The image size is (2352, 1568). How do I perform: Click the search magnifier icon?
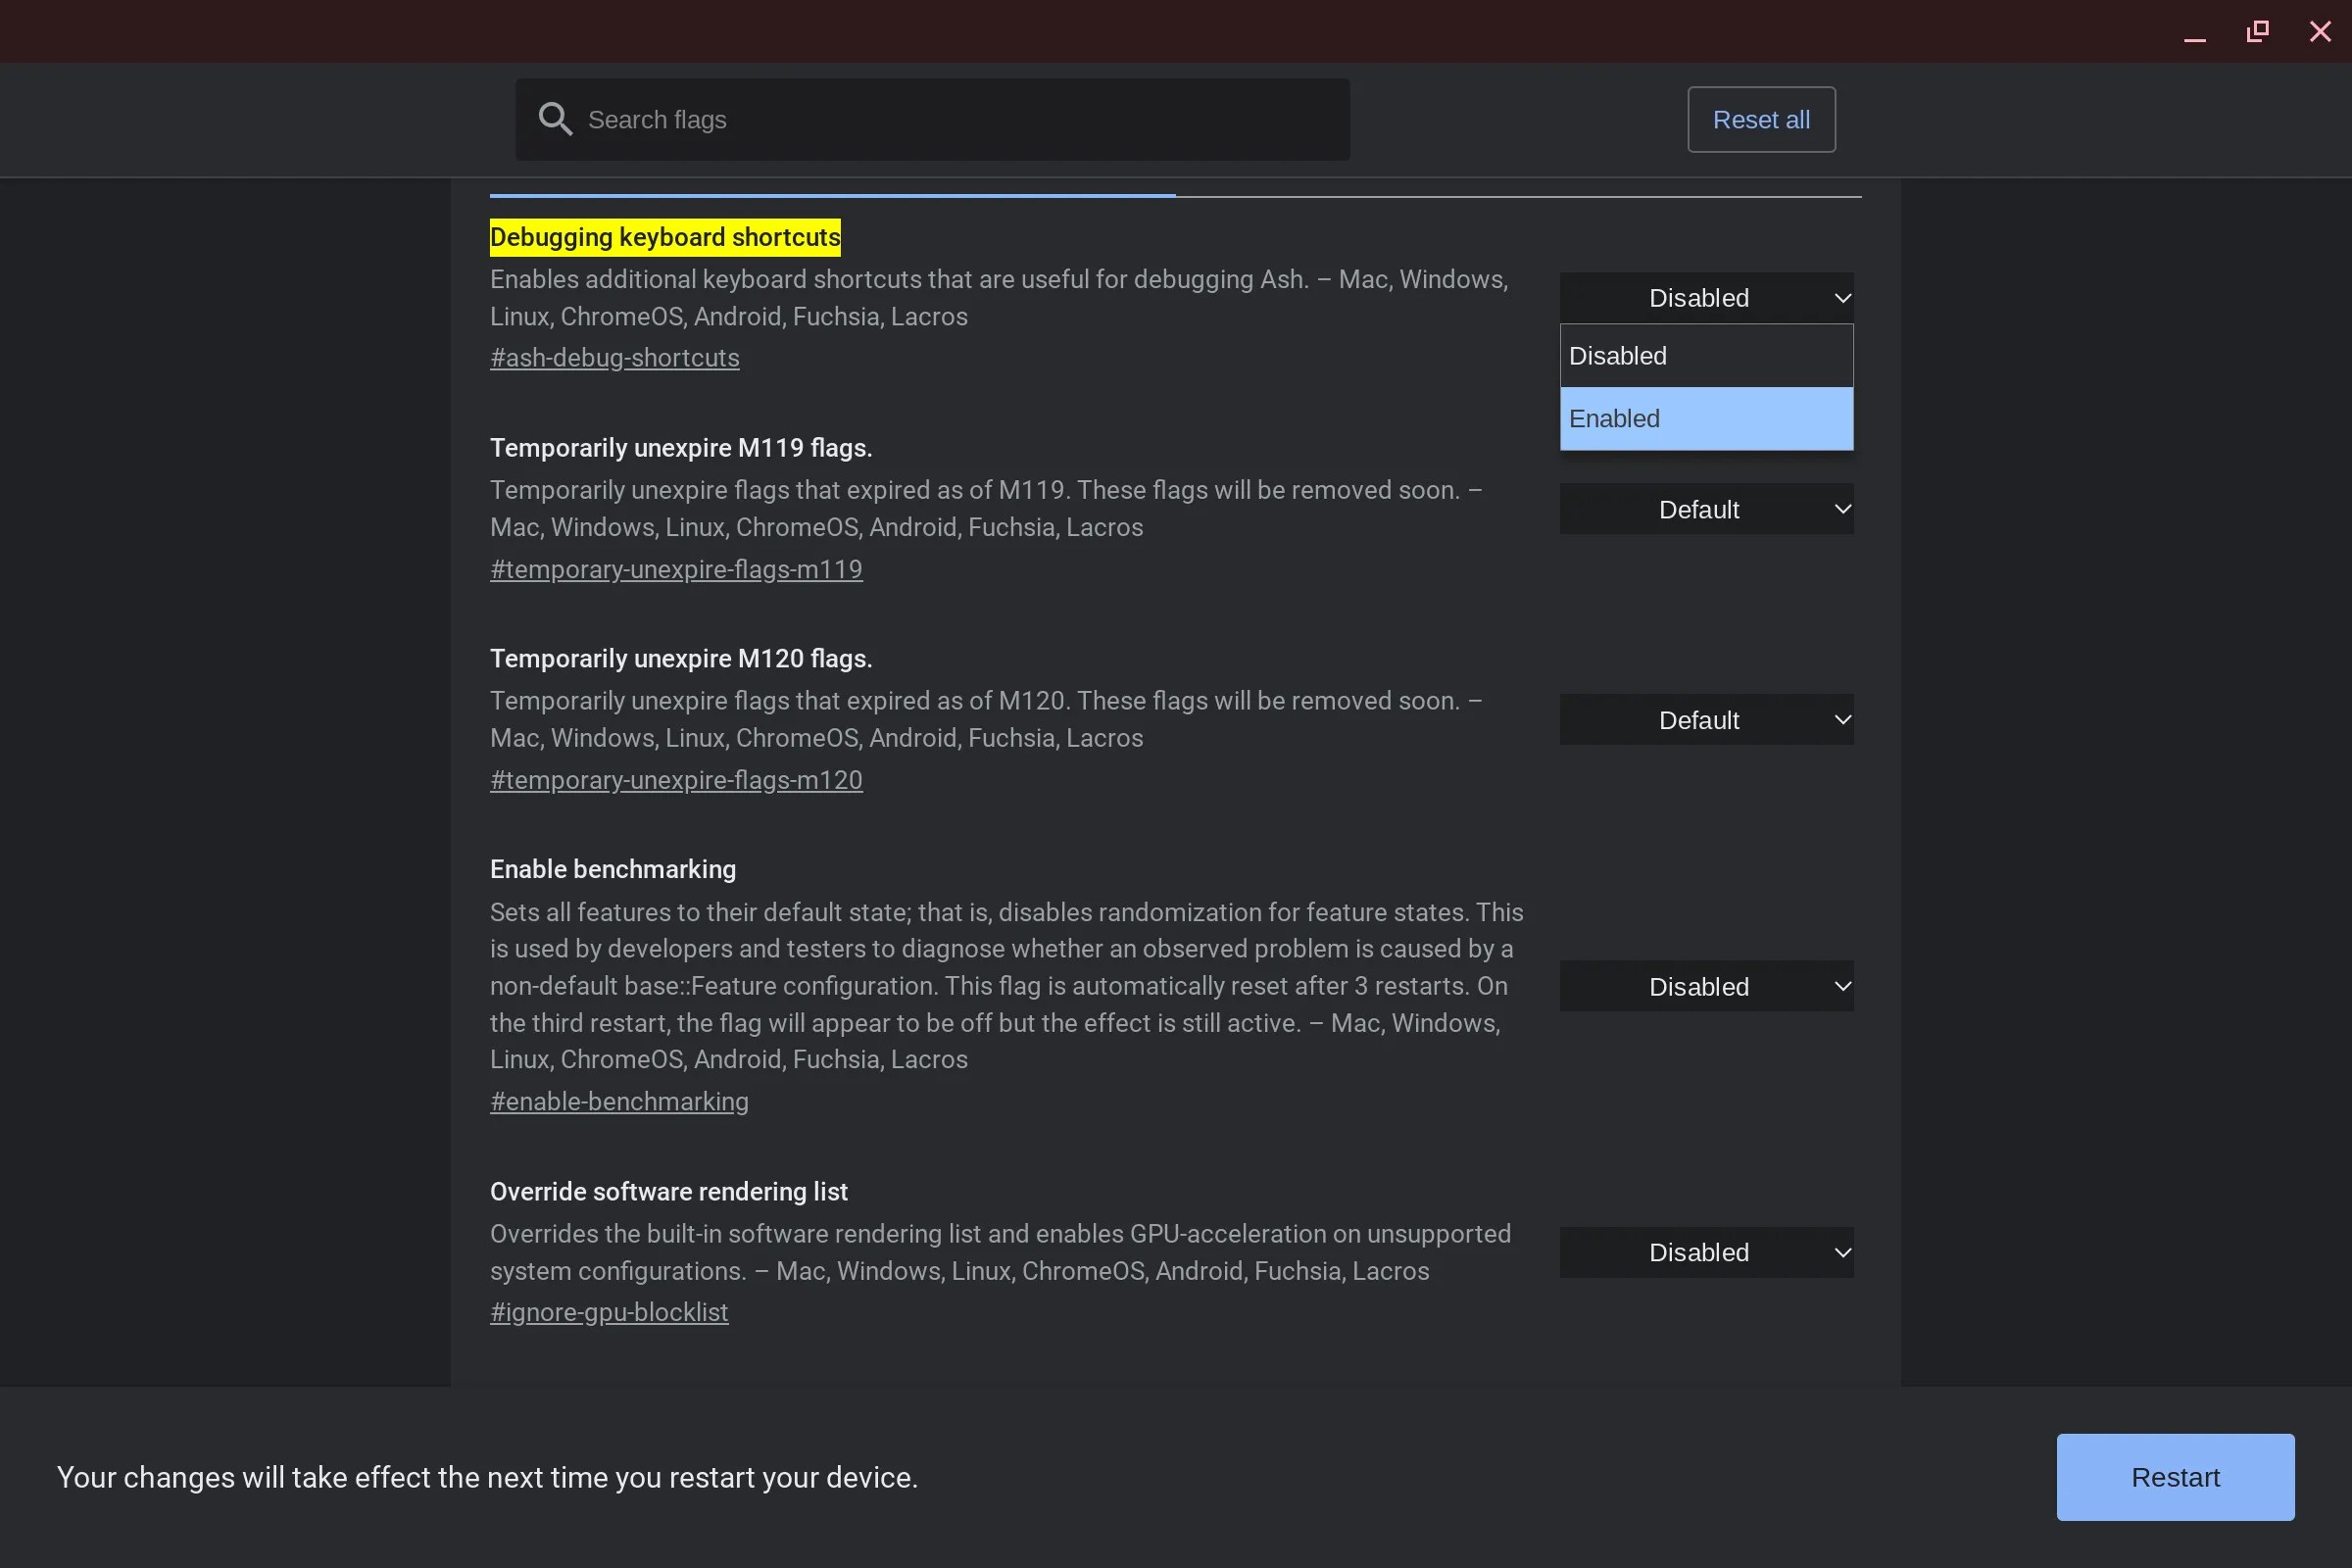pos(557,119)
